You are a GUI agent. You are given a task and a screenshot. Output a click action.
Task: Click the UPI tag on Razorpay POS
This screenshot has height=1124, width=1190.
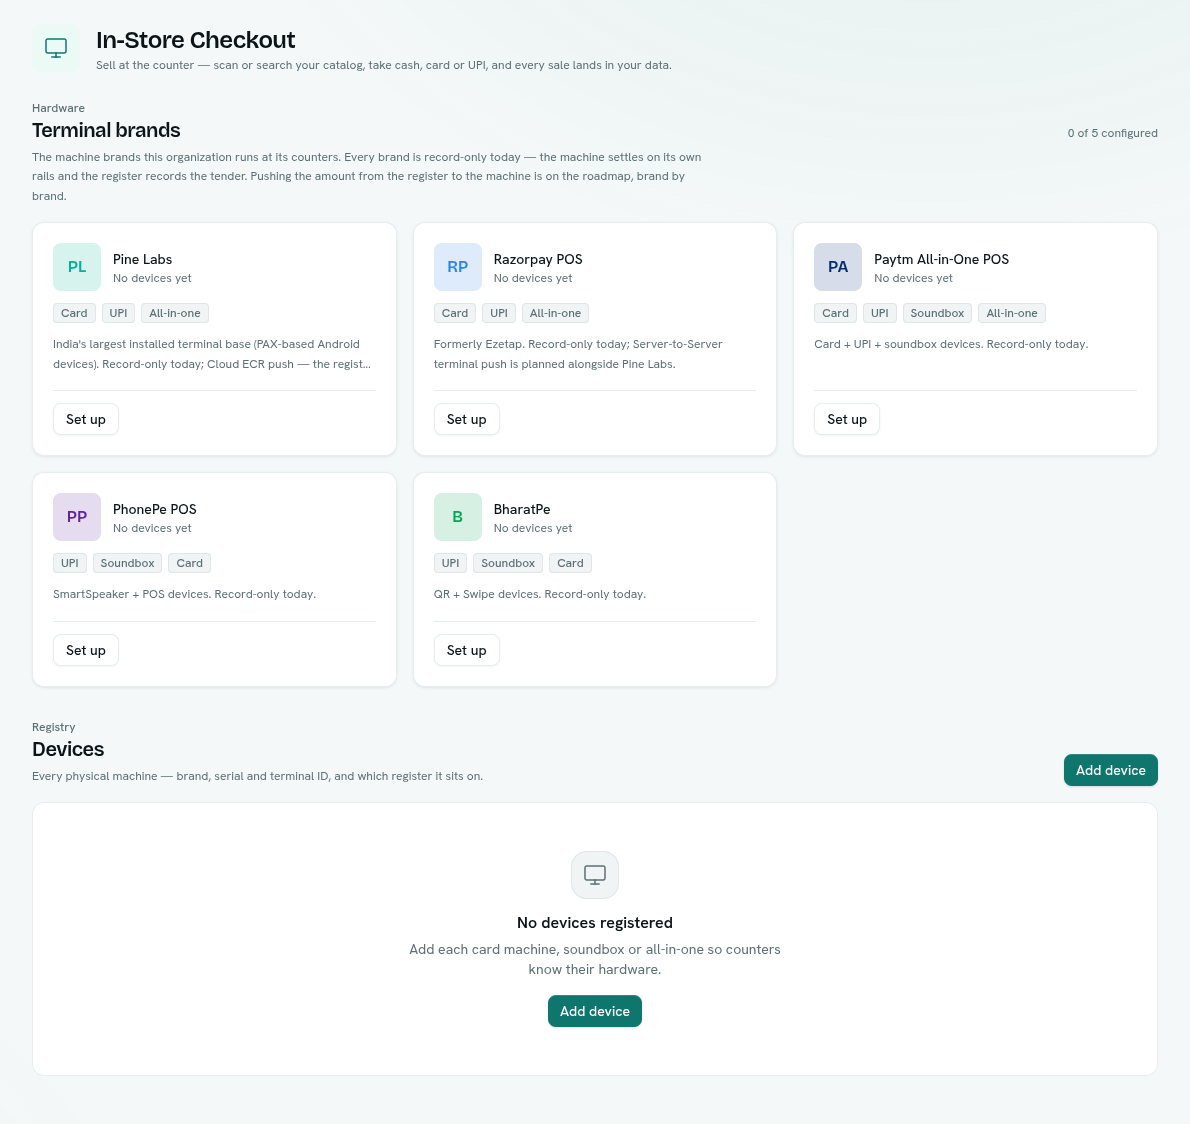tap(499, 313)
